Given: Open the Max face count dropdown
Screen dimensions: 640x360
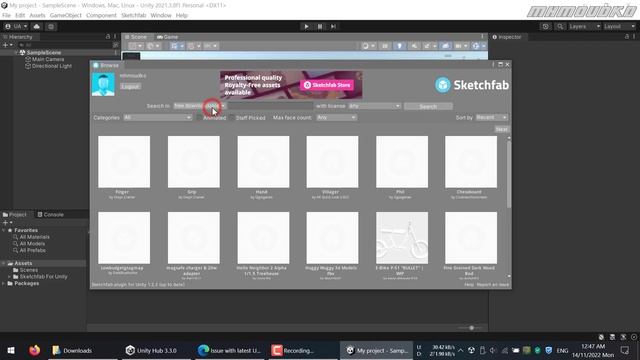Looking at the screenshot, I should click(x=336, y=118).
